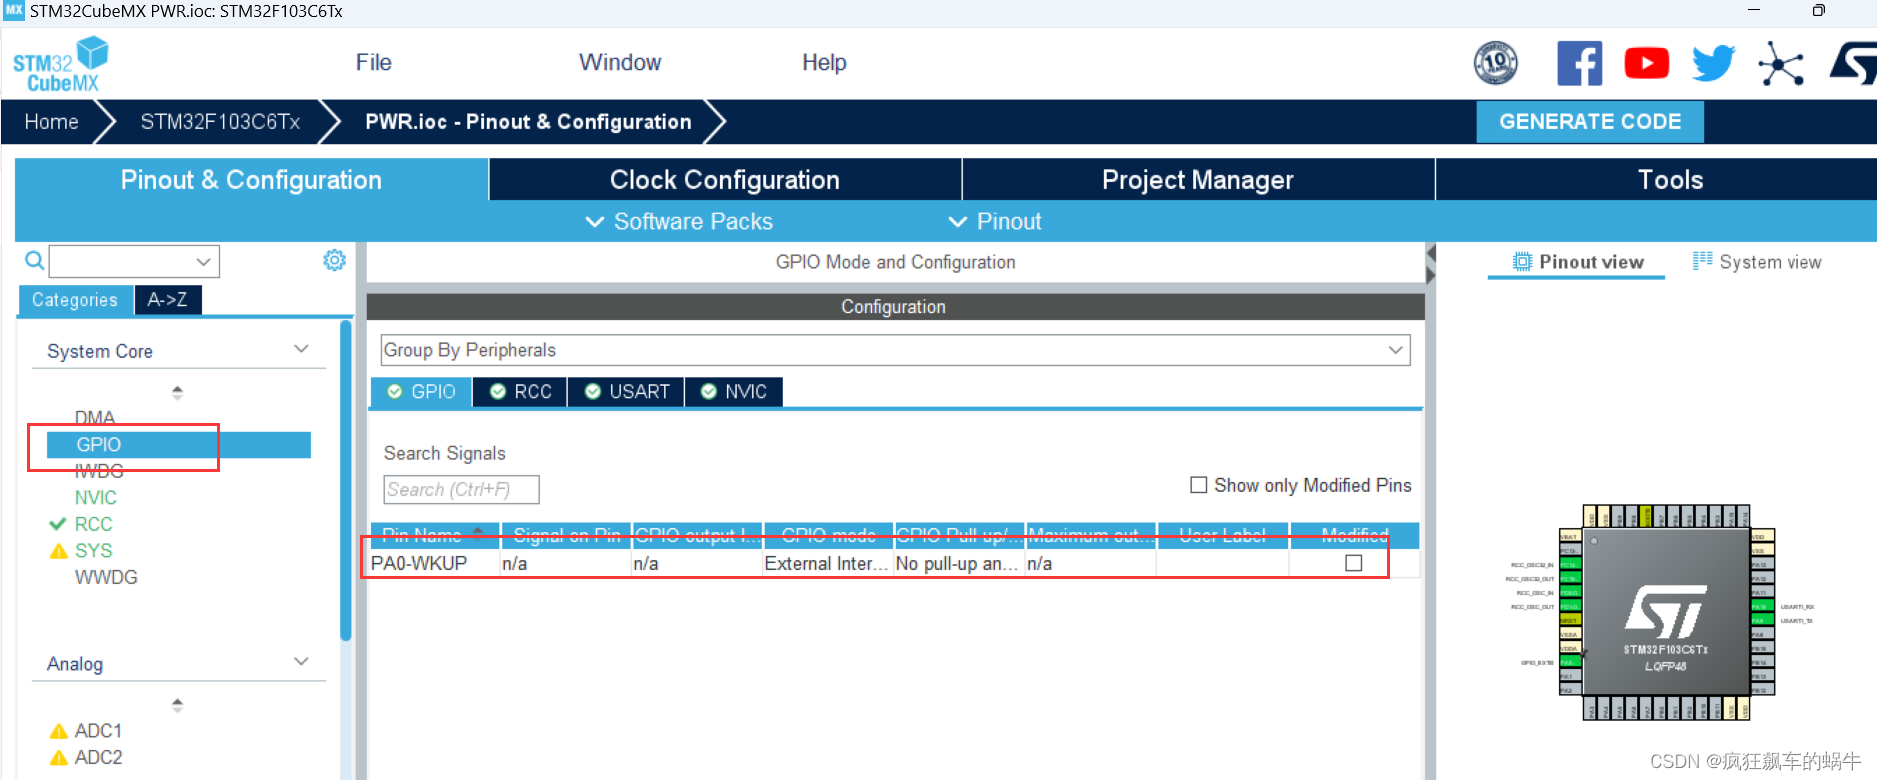Select GPIO in System Core list

[178, 445]
